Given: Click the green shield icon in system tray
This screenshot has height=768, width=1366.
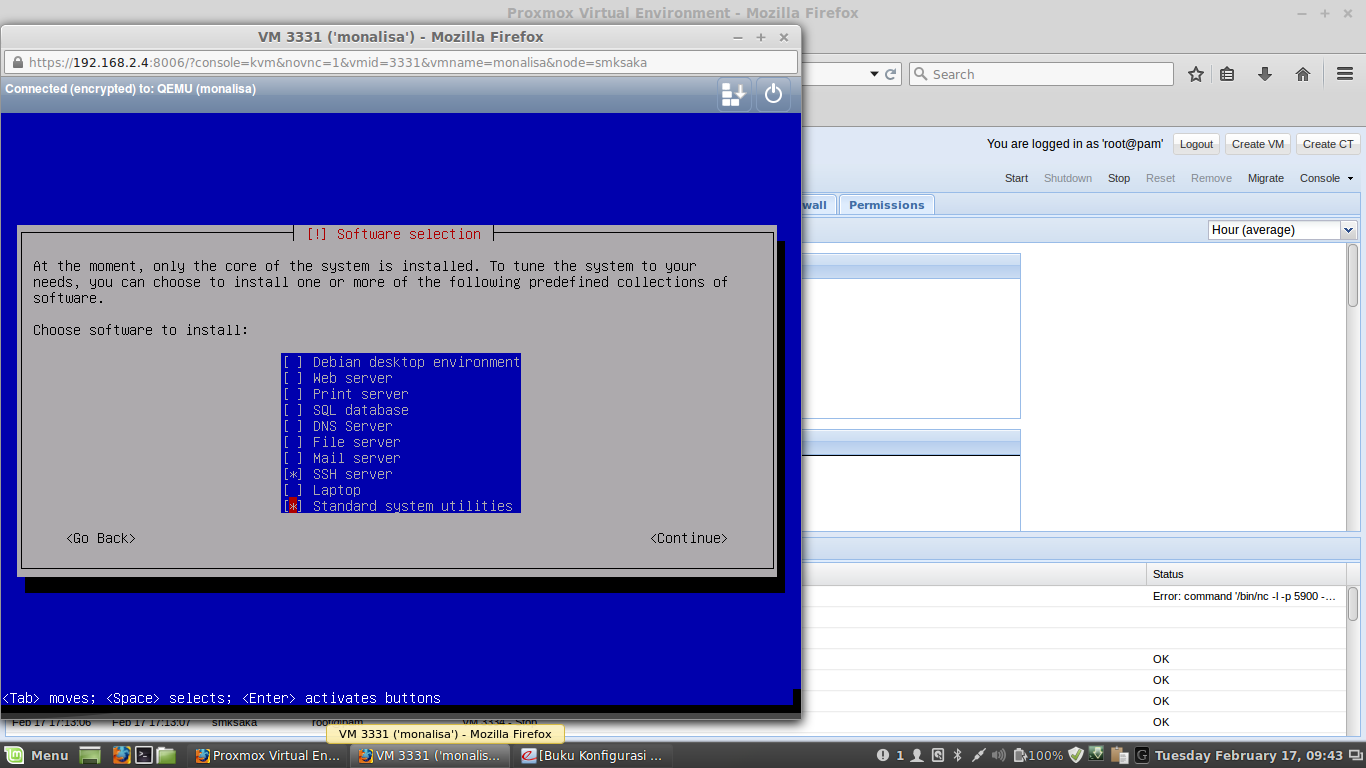Looking at the screenshot, I should (1078, 755).
